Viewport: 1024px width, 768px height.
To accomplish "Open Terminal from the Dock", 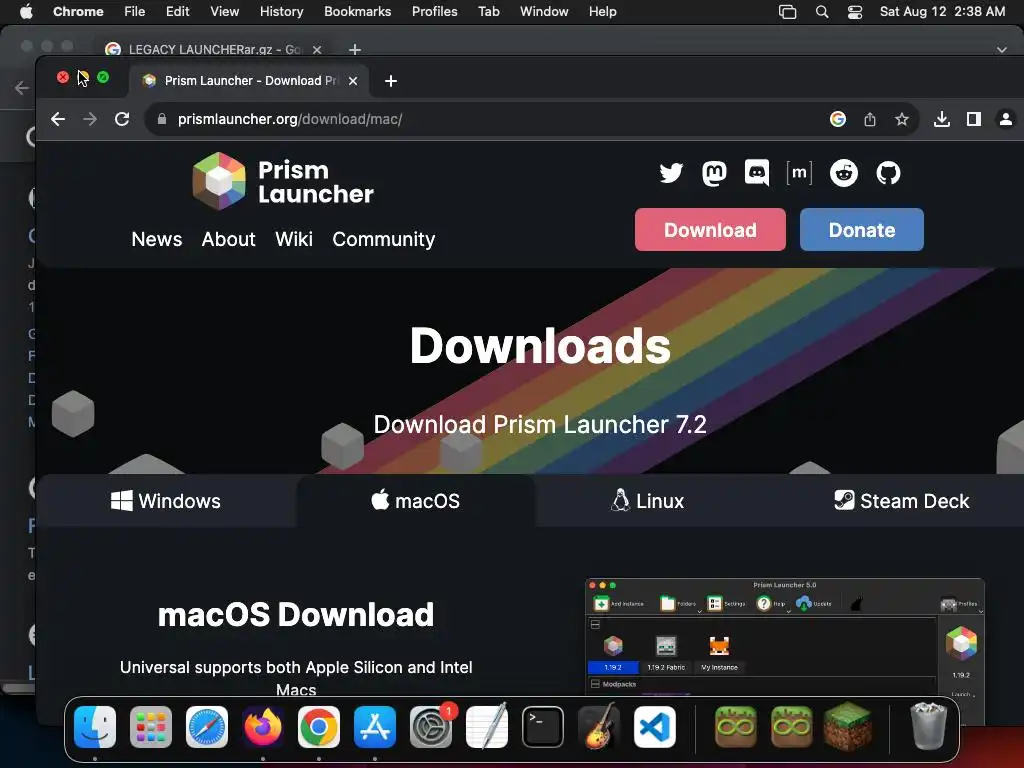I will (x=543, y=727).
